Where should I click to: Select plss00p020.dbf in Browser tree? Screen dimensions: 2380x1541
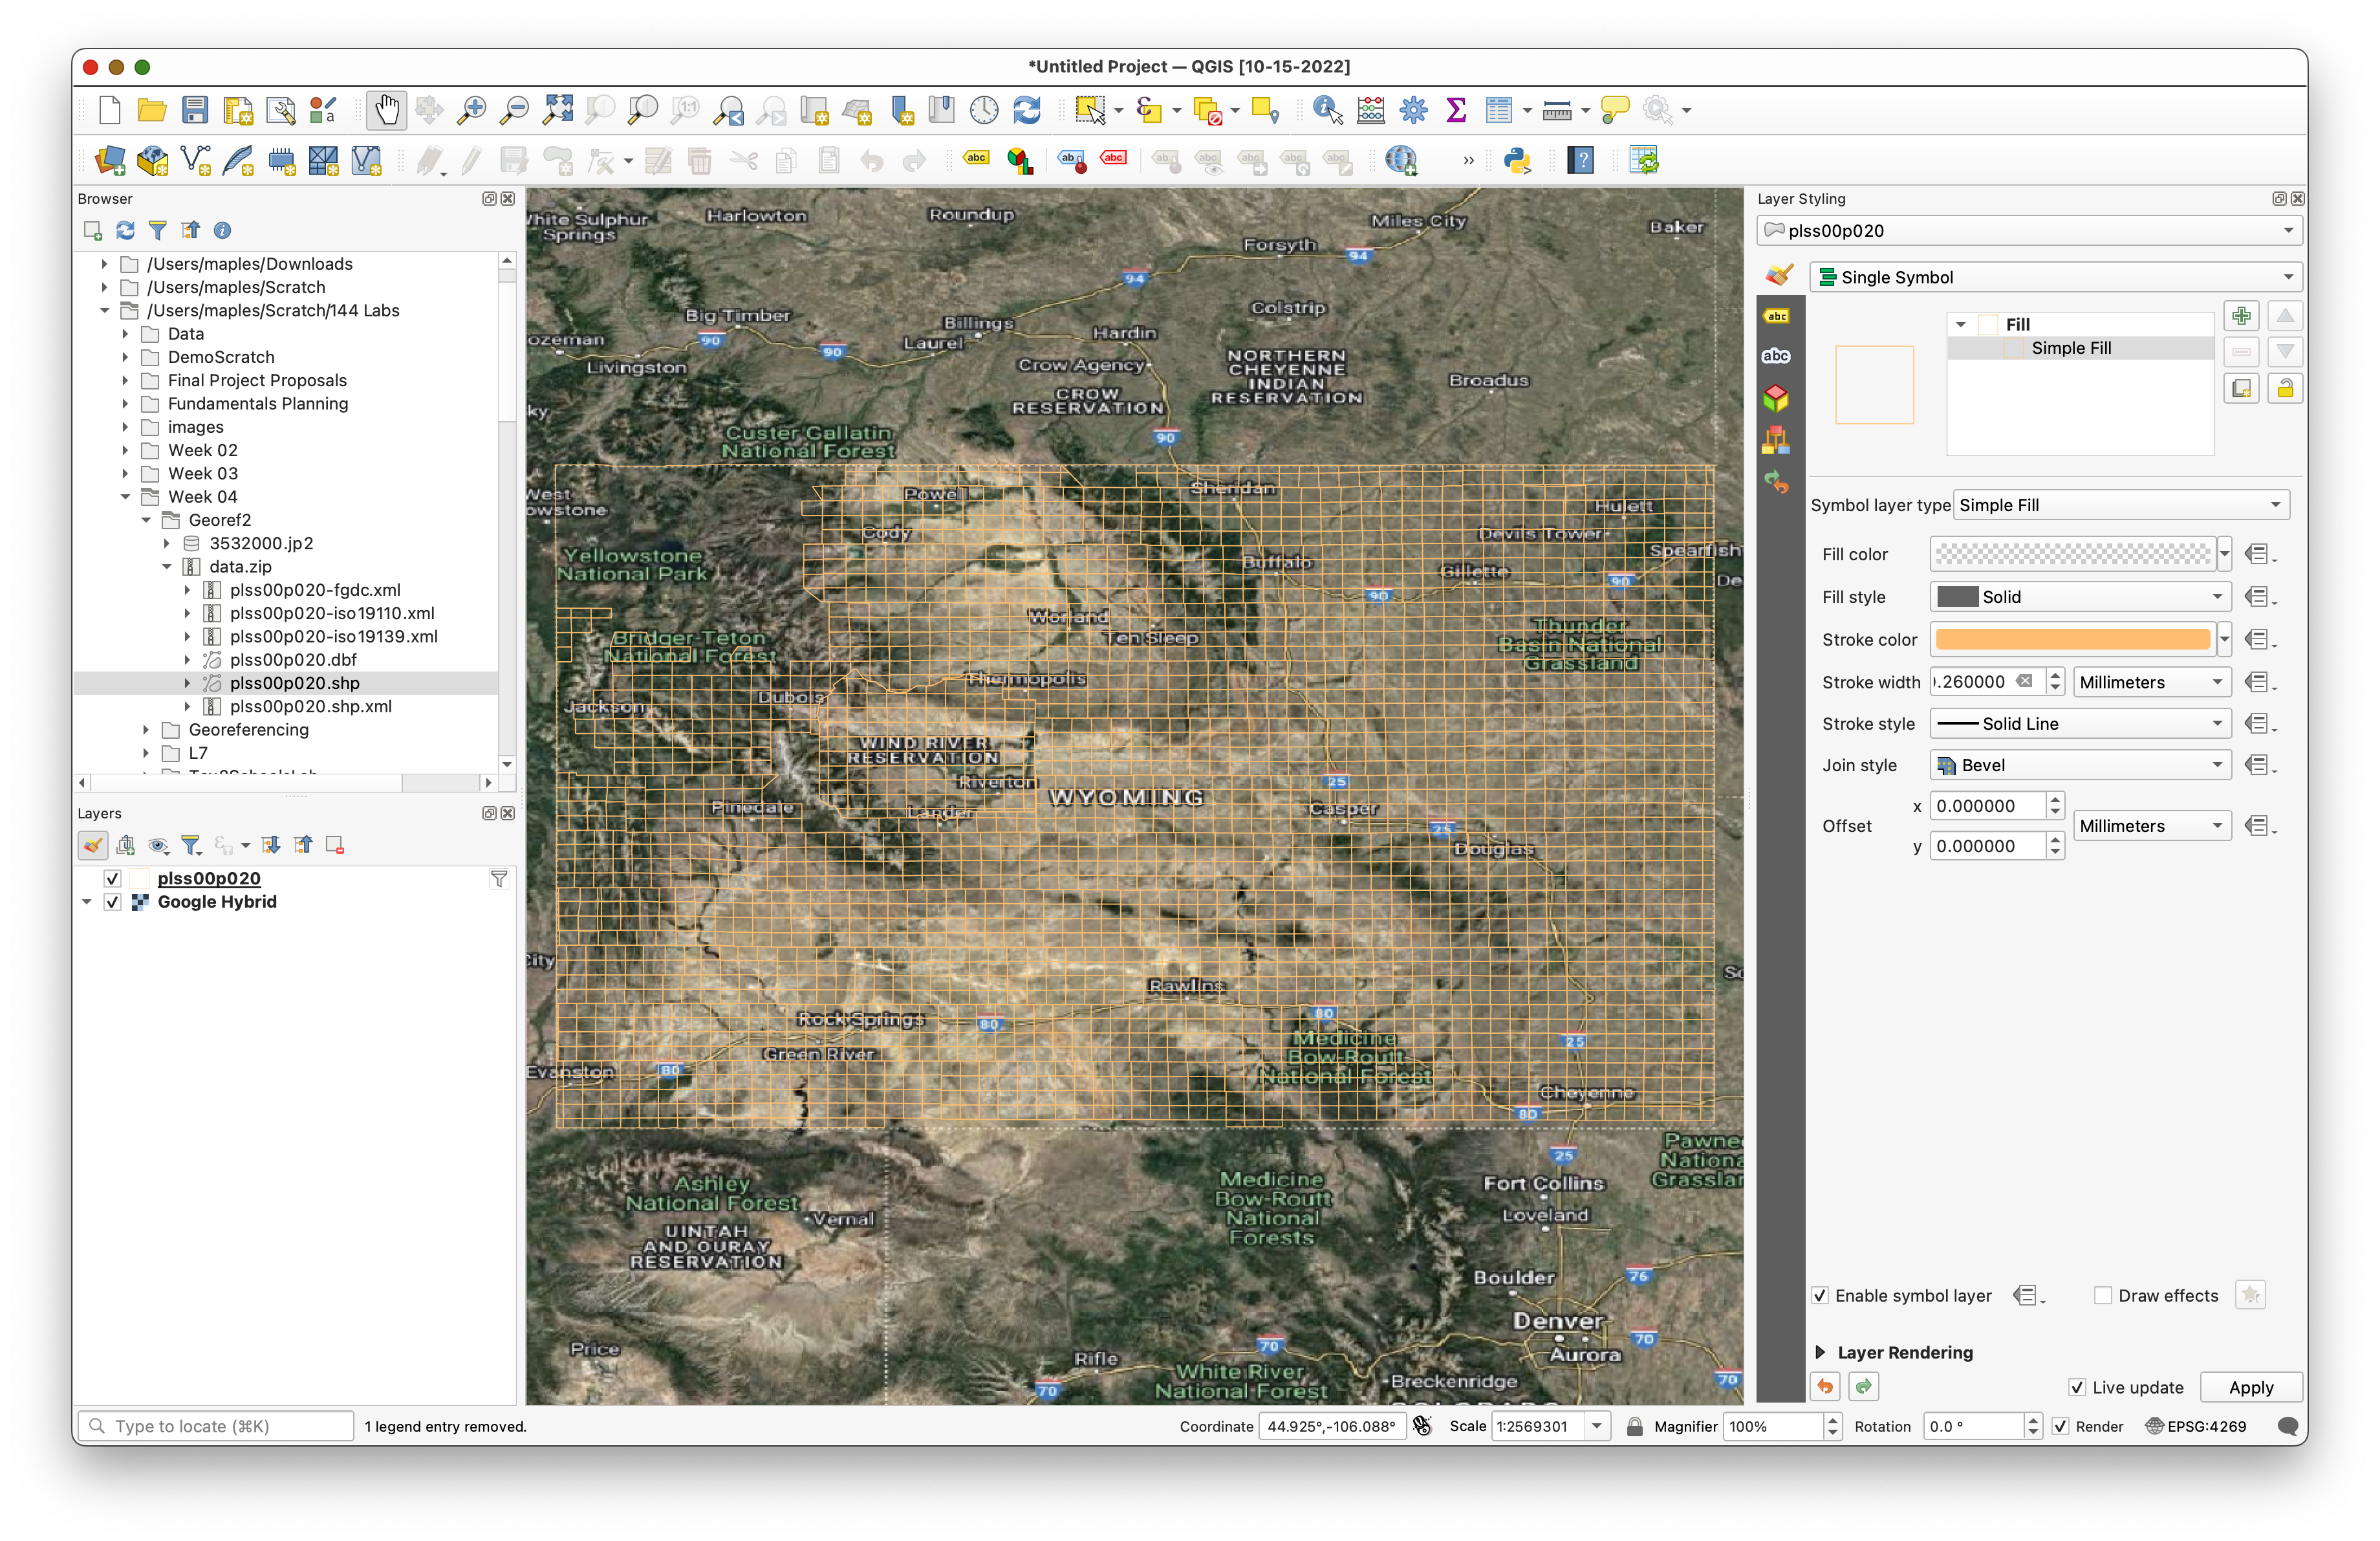(x=293, y=660)
